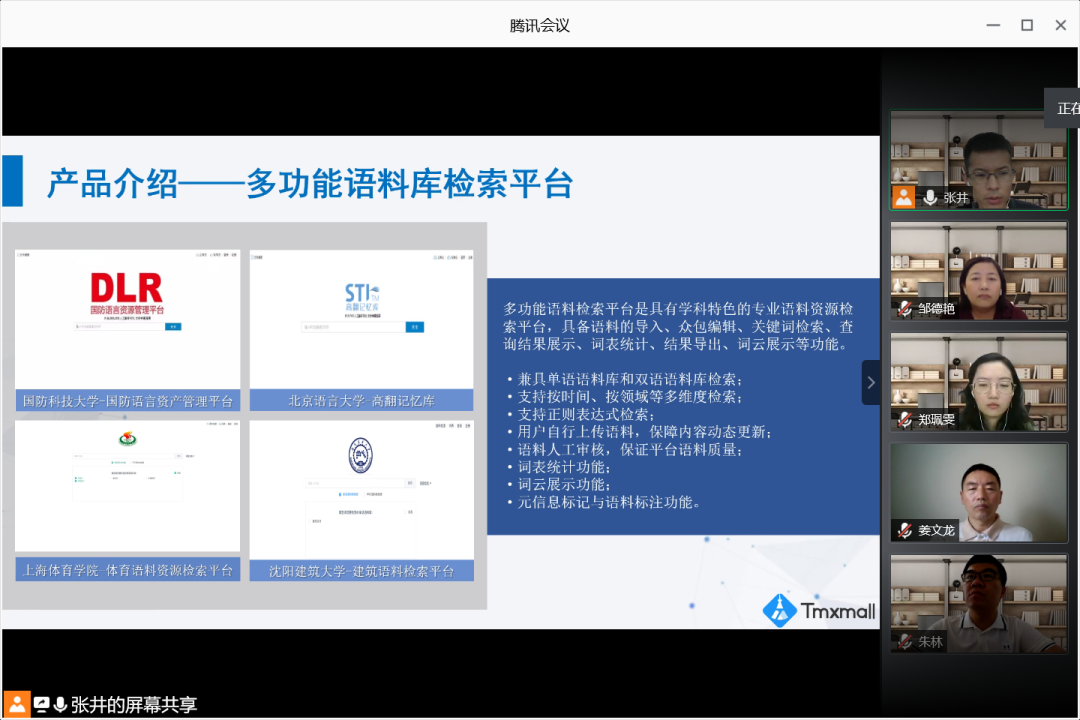Click the muted microphone icon next to 郑珮雯

click(x=904, y=419)
